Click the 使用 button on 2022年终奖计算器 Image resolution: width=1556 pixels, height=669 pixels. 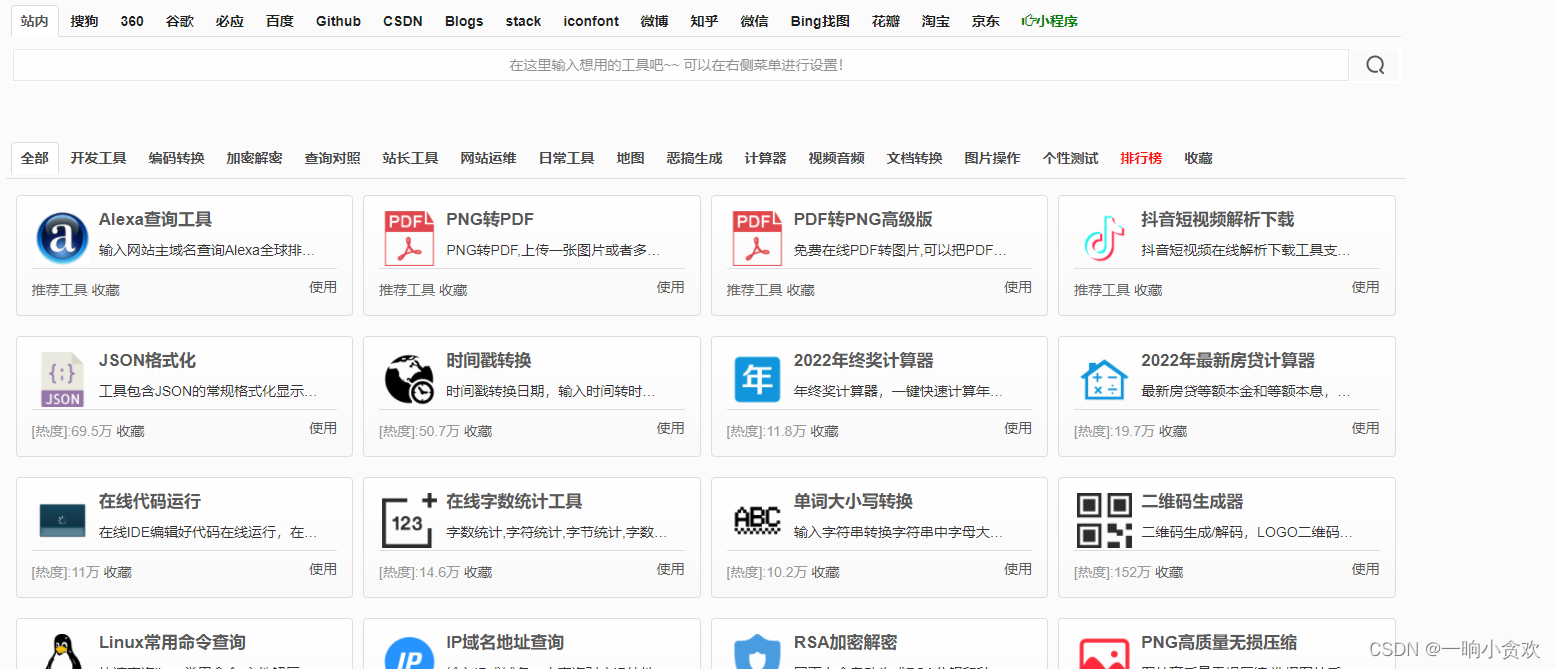point(1018,427)
